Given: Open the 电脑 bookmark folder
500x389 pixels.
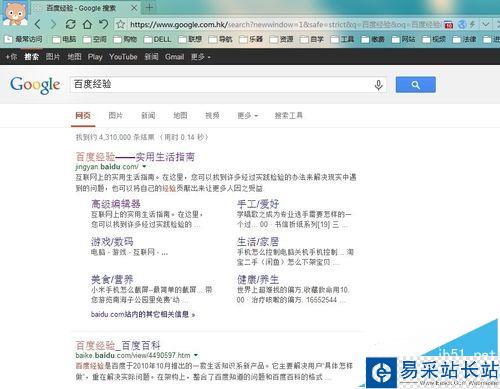Looking at the screenshot, I should tap(65, 39).
